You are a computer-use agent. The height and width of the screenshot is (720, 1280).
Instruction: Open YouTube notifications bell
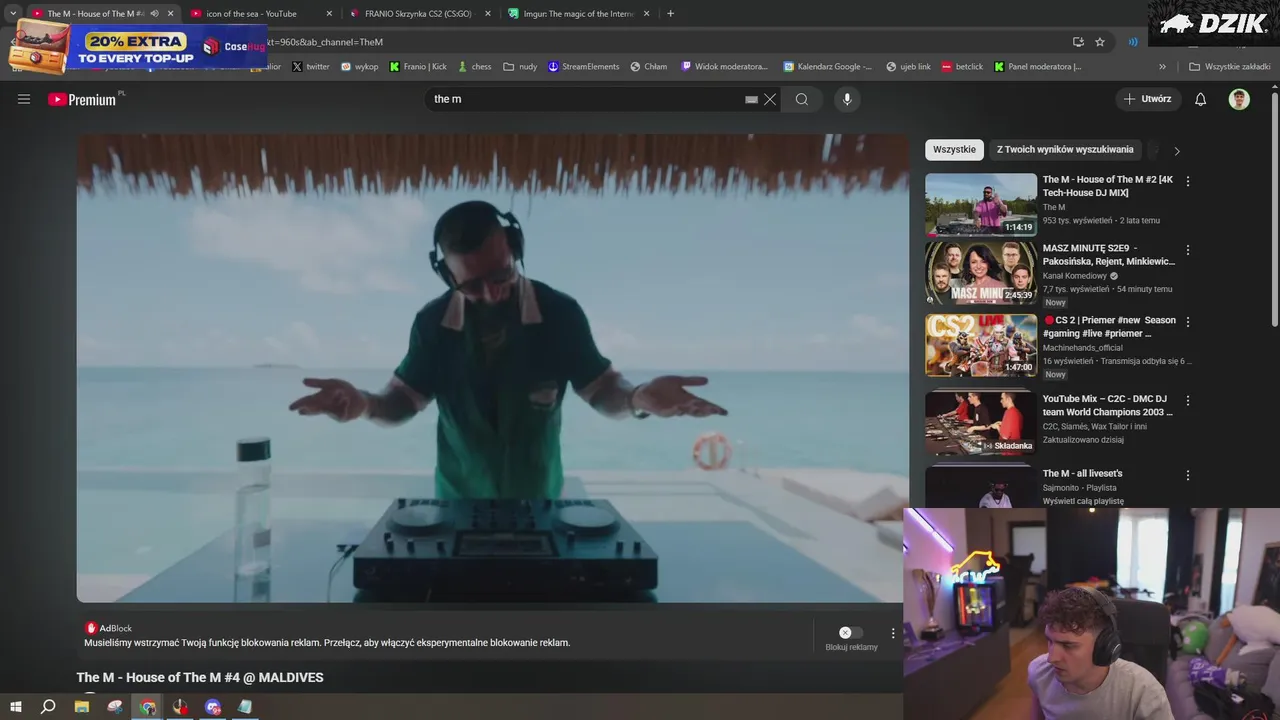coord(1201,99)
